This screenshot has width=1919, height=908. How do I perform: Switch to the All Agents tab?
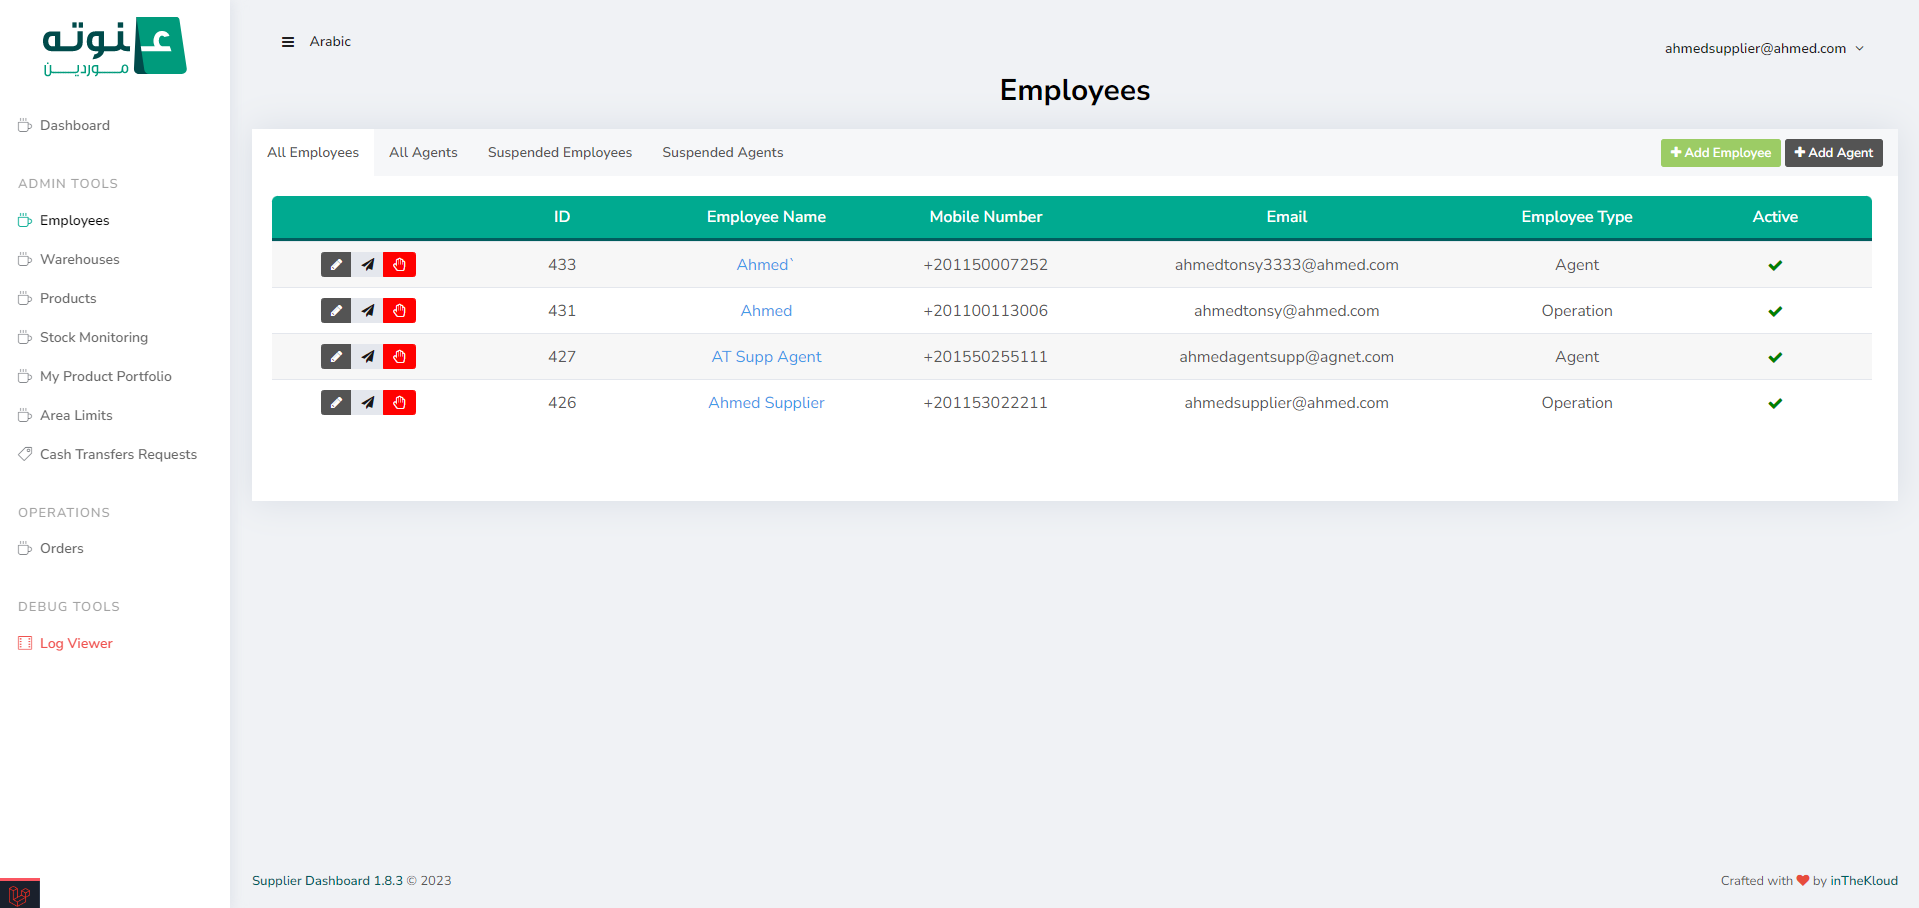(423, 153)
